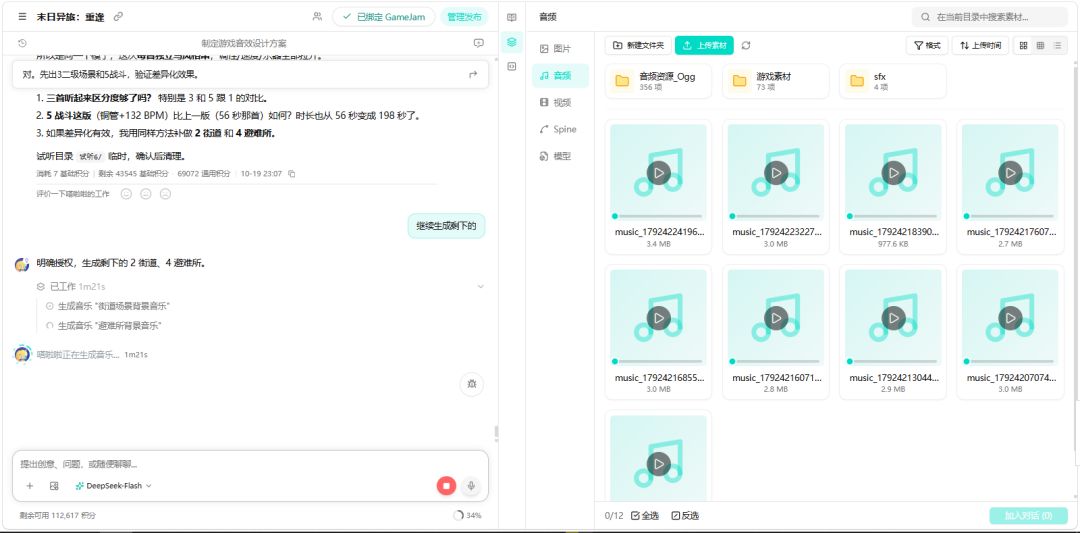Viewport: 1080px width, 533px height.
Task: Open the sfx folder
Action: point(893,81)
